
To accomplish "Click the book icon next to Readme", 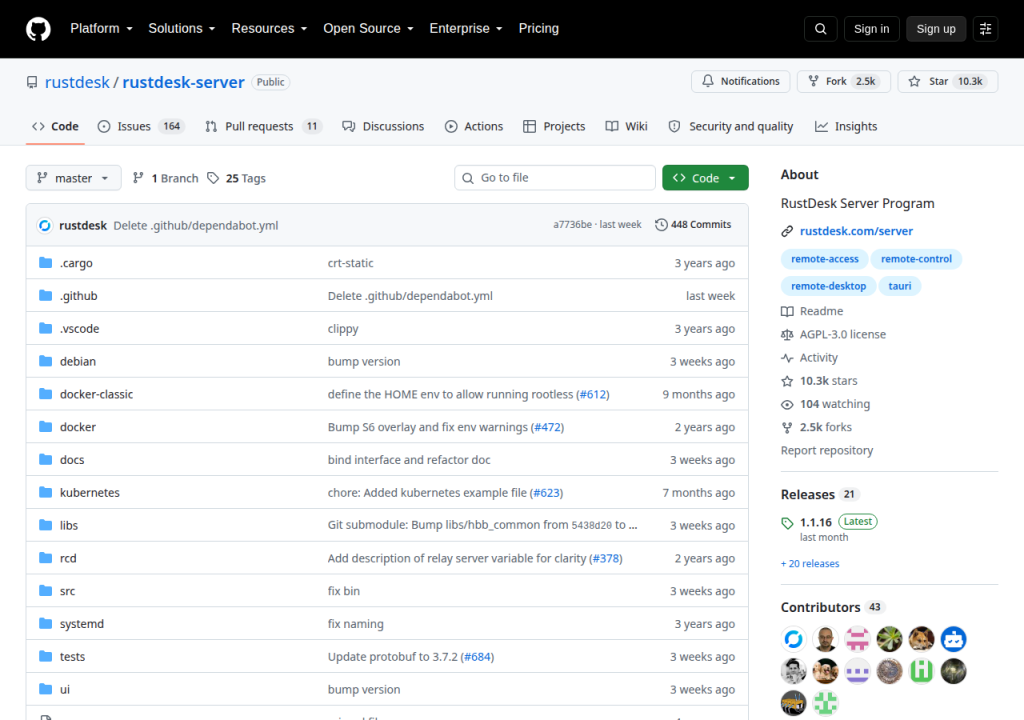I will coord(787,312).
